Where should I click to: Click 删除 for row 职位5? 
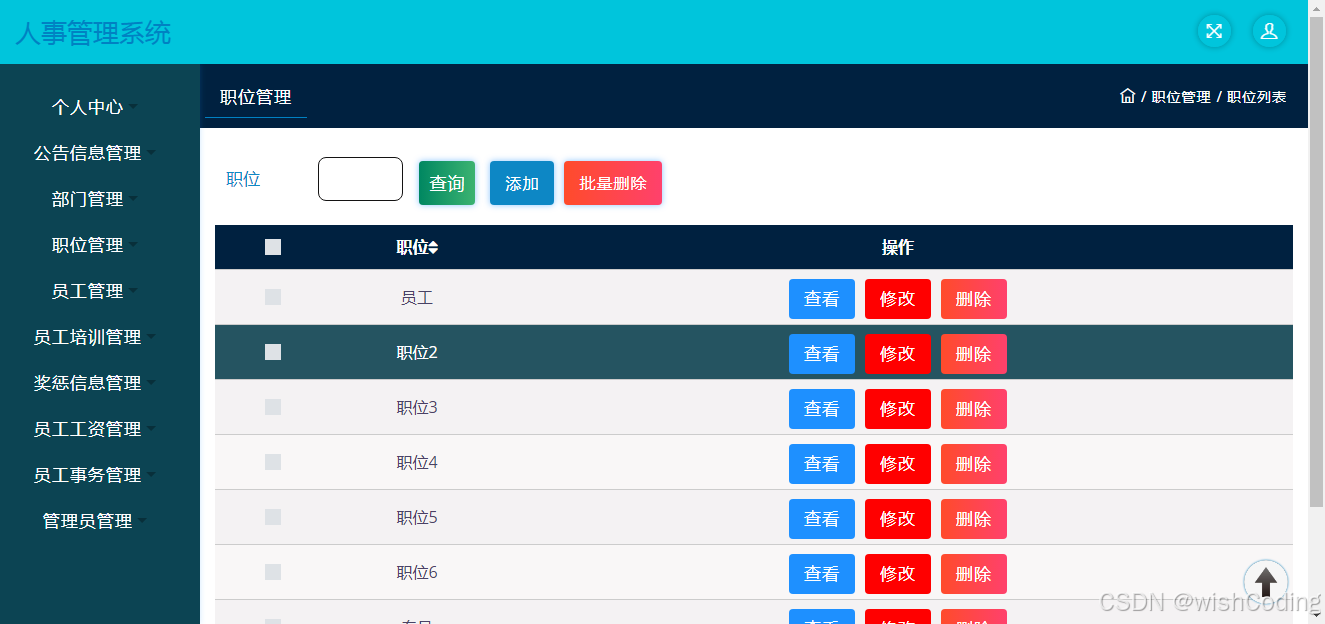[x=974, y=519]
